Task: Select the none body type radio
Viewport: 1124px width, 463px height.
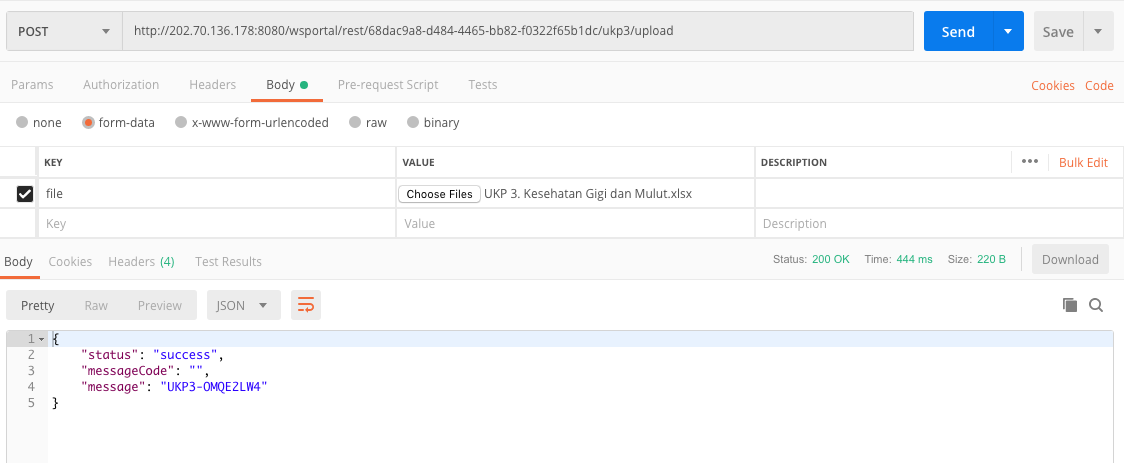Action: pos(22,123)
